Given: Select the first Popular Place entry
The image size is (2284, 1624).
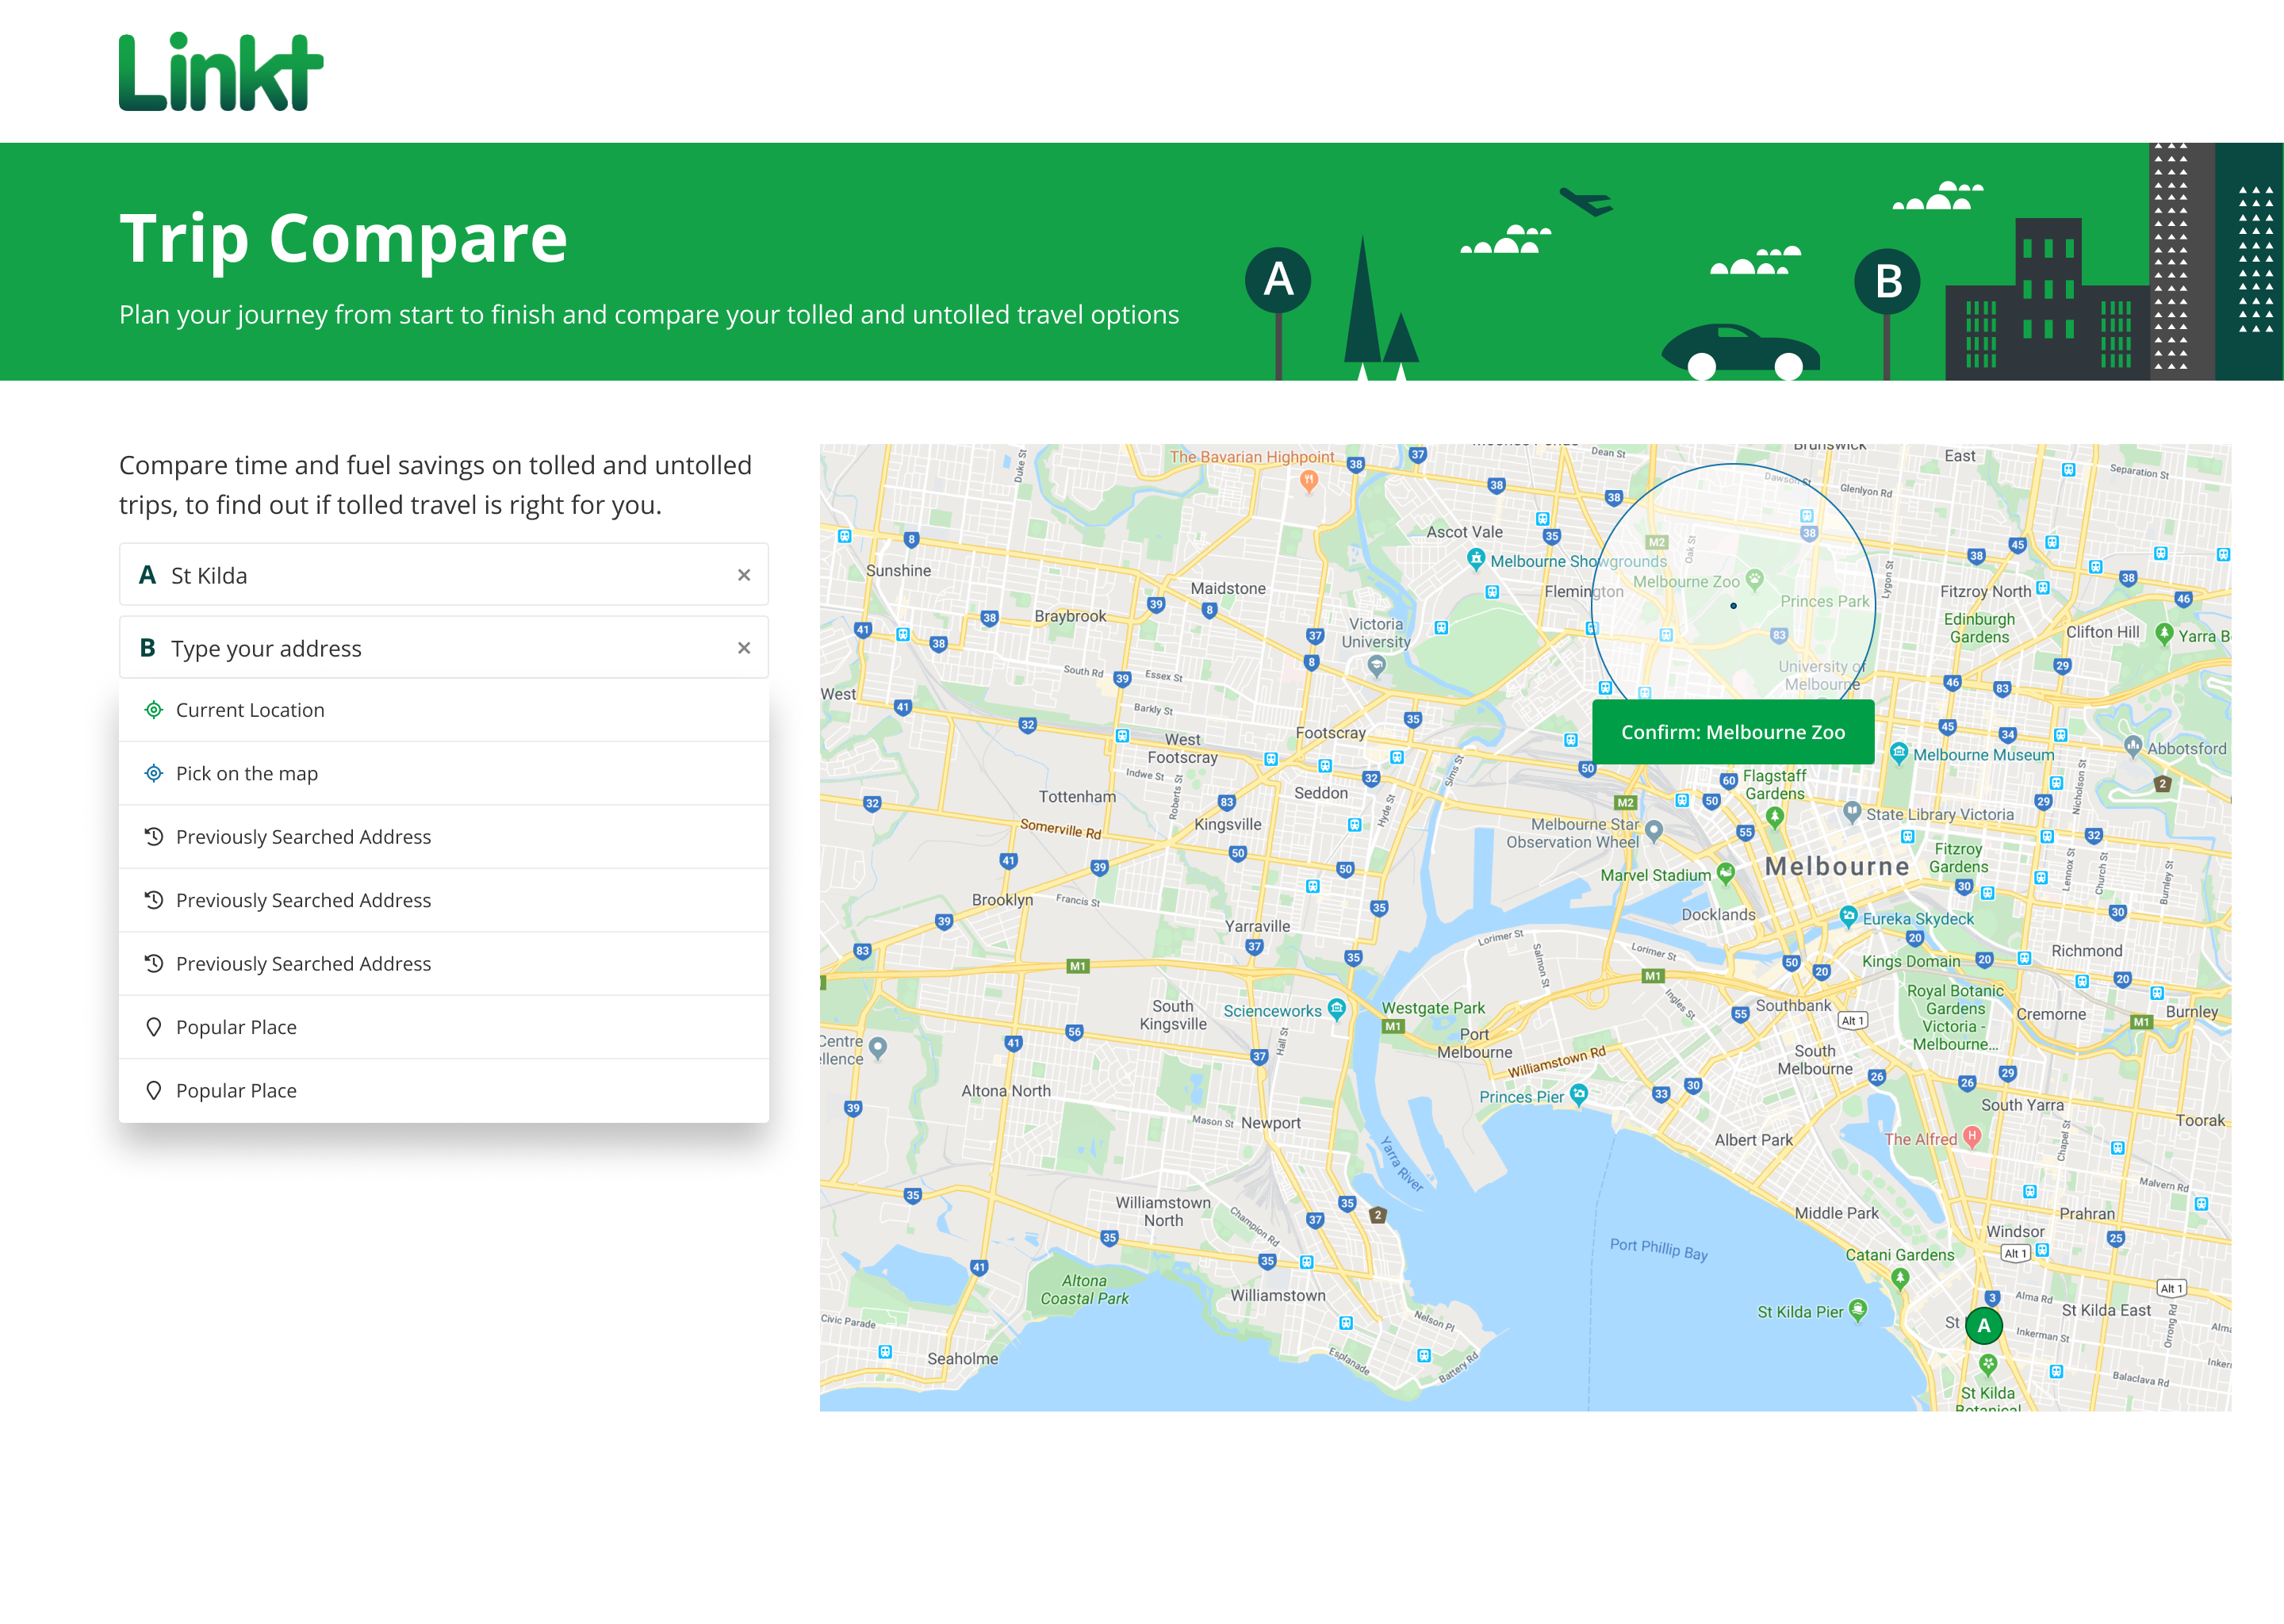Looking at the screenshot, I should [x=443, y=1027].
